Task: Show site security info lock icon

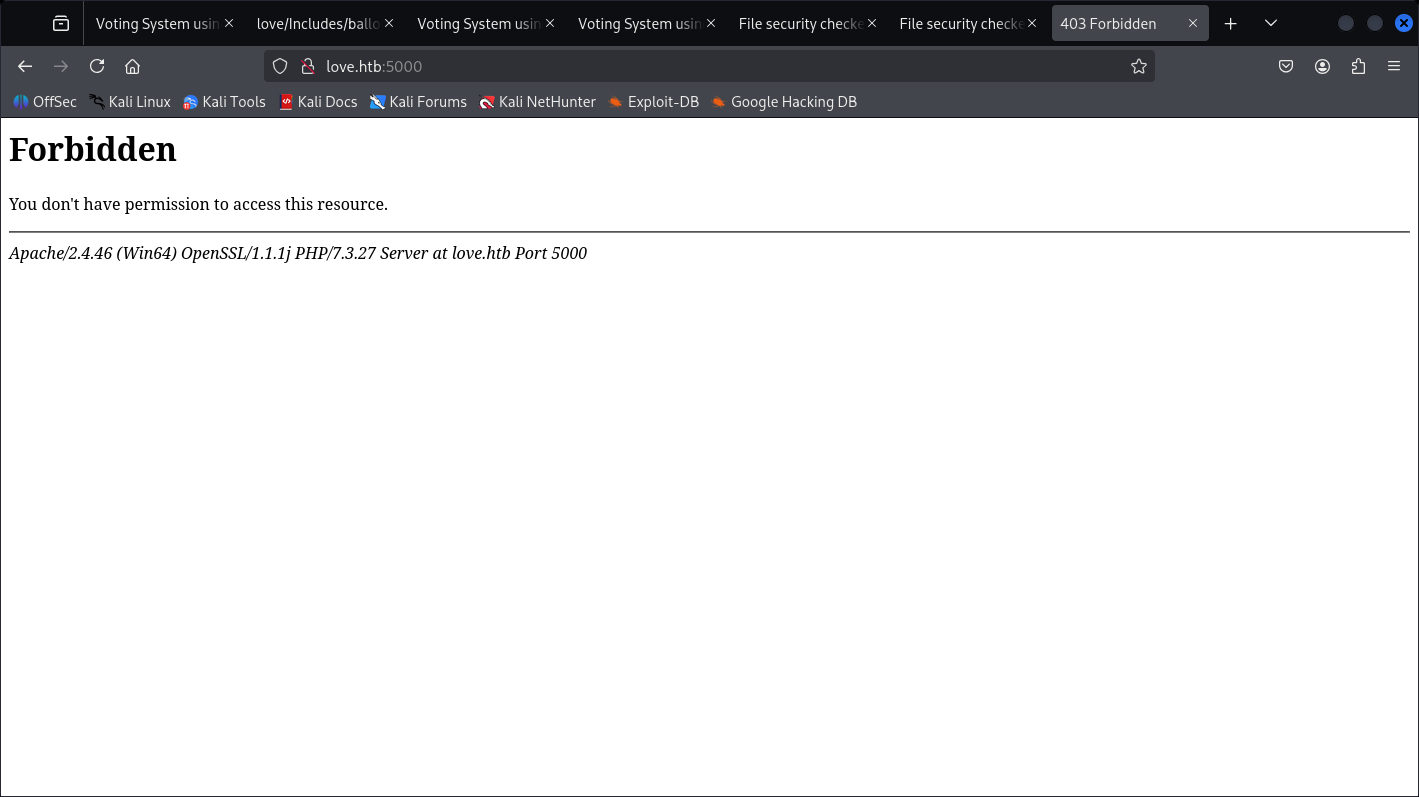Action: (308, 66)
